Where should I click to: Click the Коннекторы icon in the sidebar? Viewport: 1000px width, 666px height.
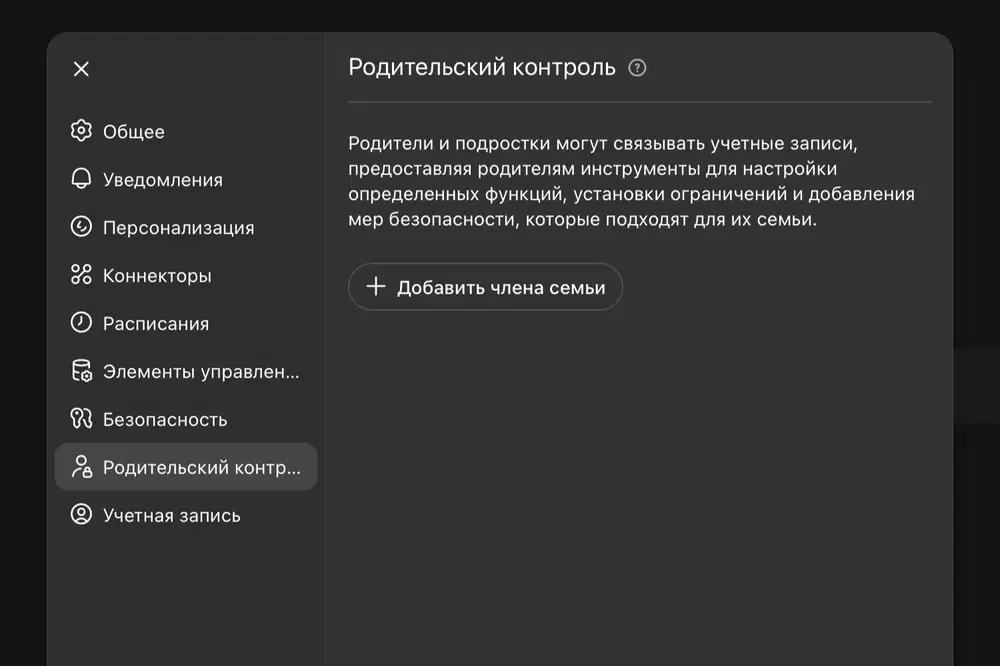(x=81, y=275)
